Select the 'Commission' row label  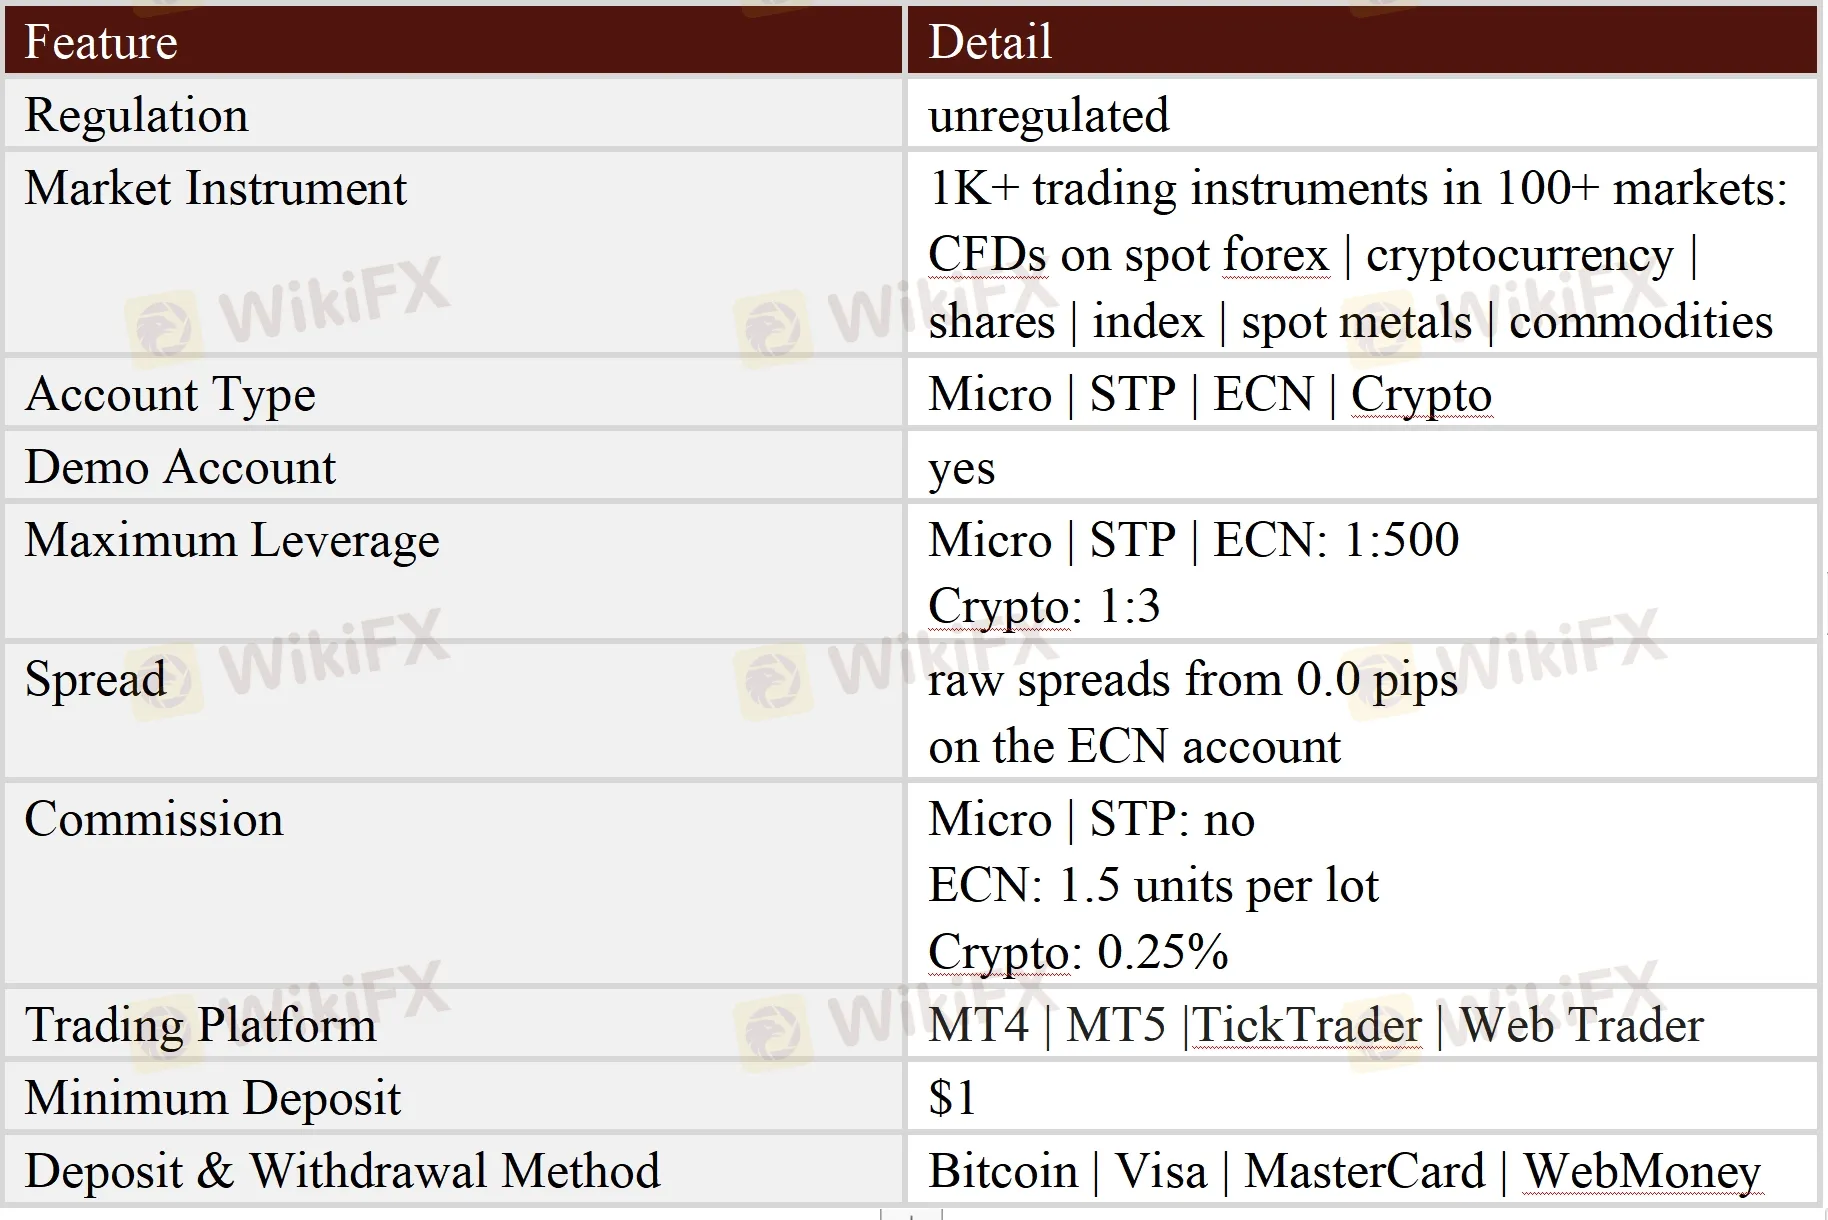154,819
